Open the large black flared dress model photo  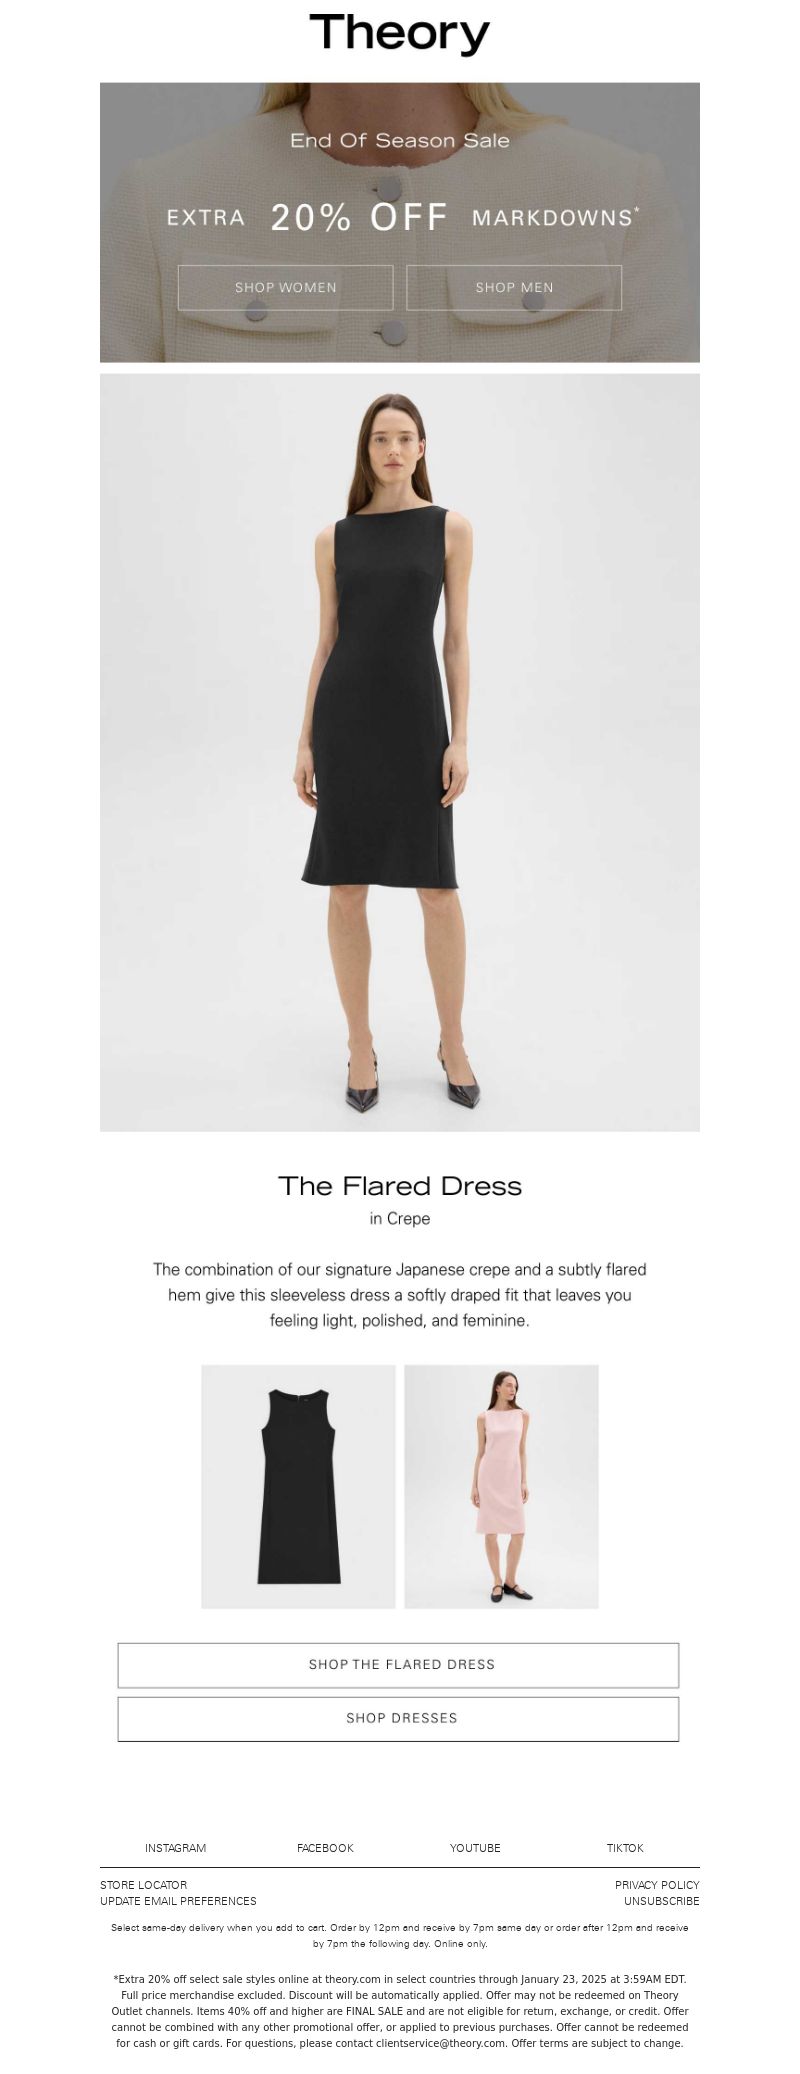[400, 752]
